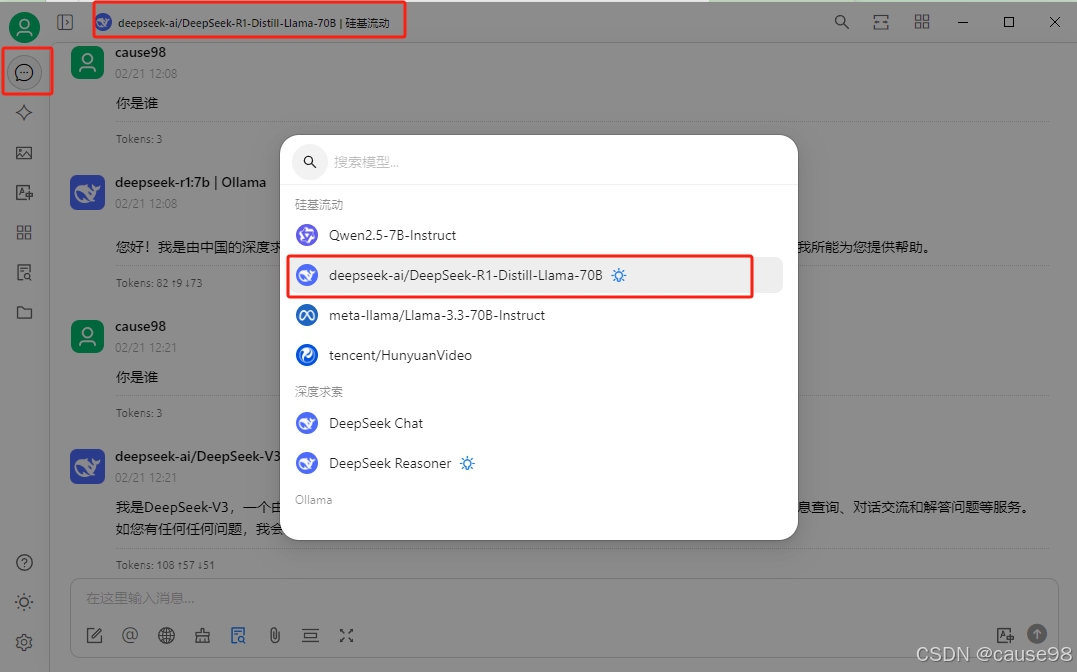Click '深度求索' group label in model list

pyautogui.click(x=319, y=392)
